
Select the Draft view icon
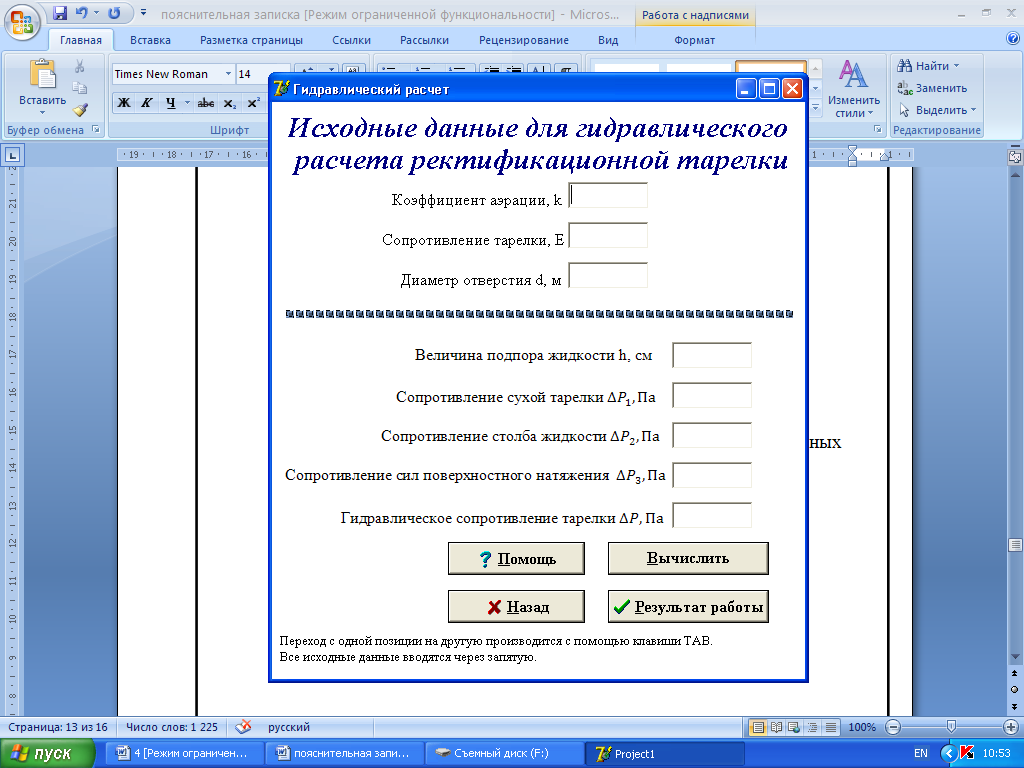pos(830,727)
